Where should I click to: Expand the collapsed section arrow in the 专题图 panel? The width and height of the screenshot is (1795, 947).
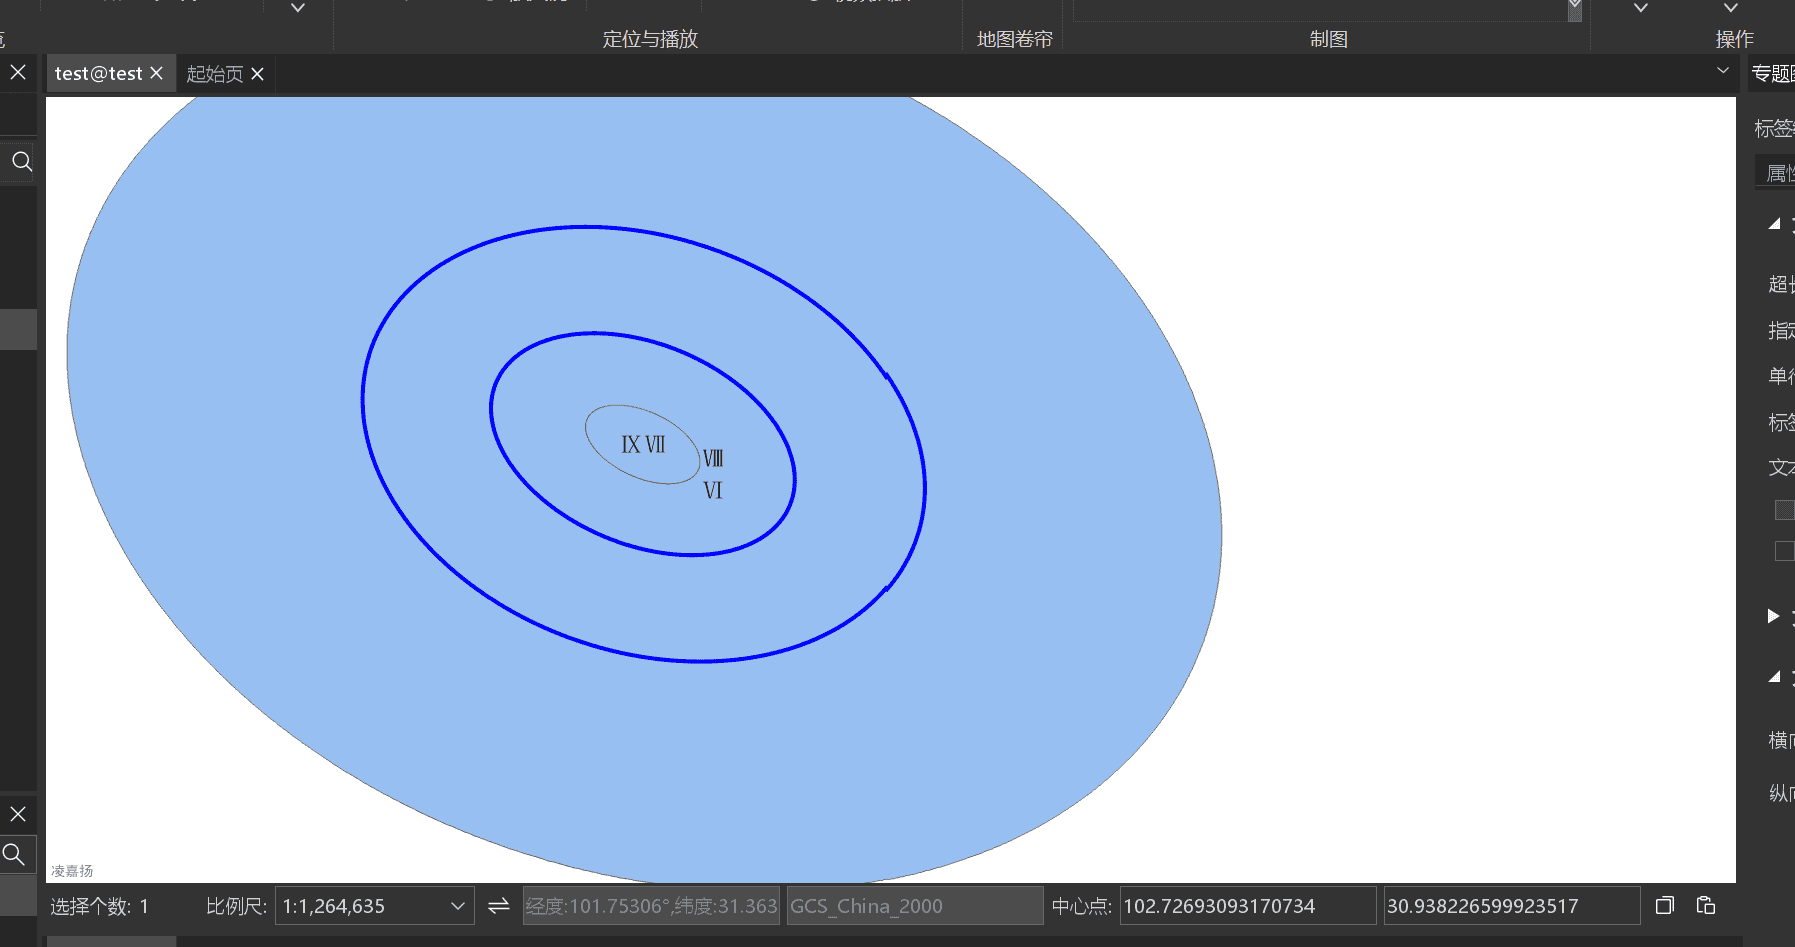click(1773, 616)
